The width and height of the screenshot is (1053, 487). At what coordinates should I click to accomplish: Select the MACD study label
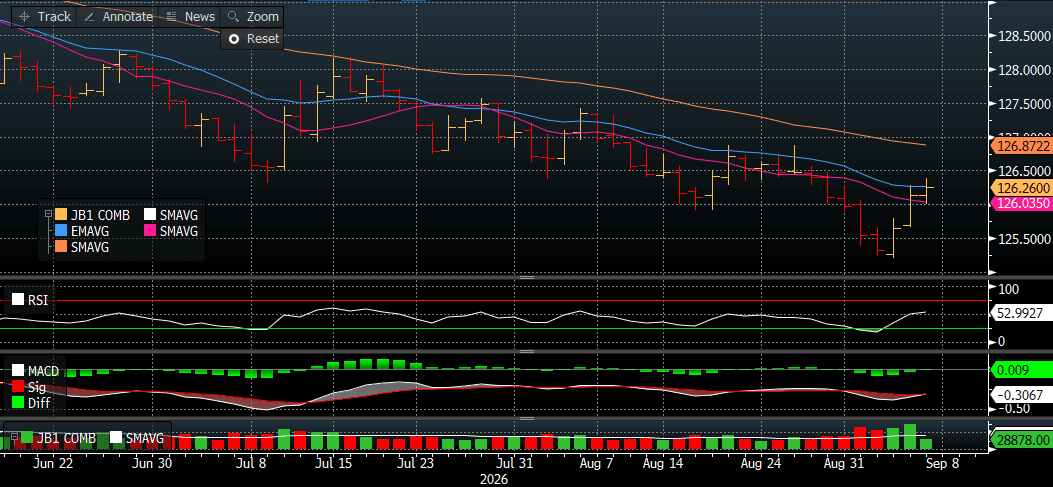(43, 371)
